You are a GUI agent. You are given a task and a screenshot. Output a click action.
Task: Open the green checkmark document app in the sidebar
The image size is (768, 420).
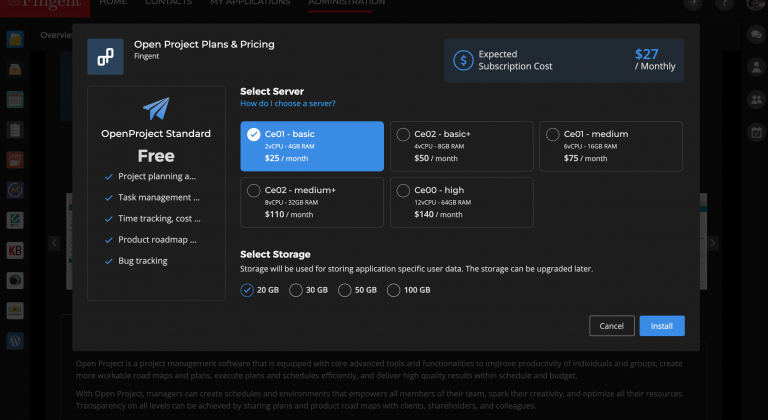(15, 220)
